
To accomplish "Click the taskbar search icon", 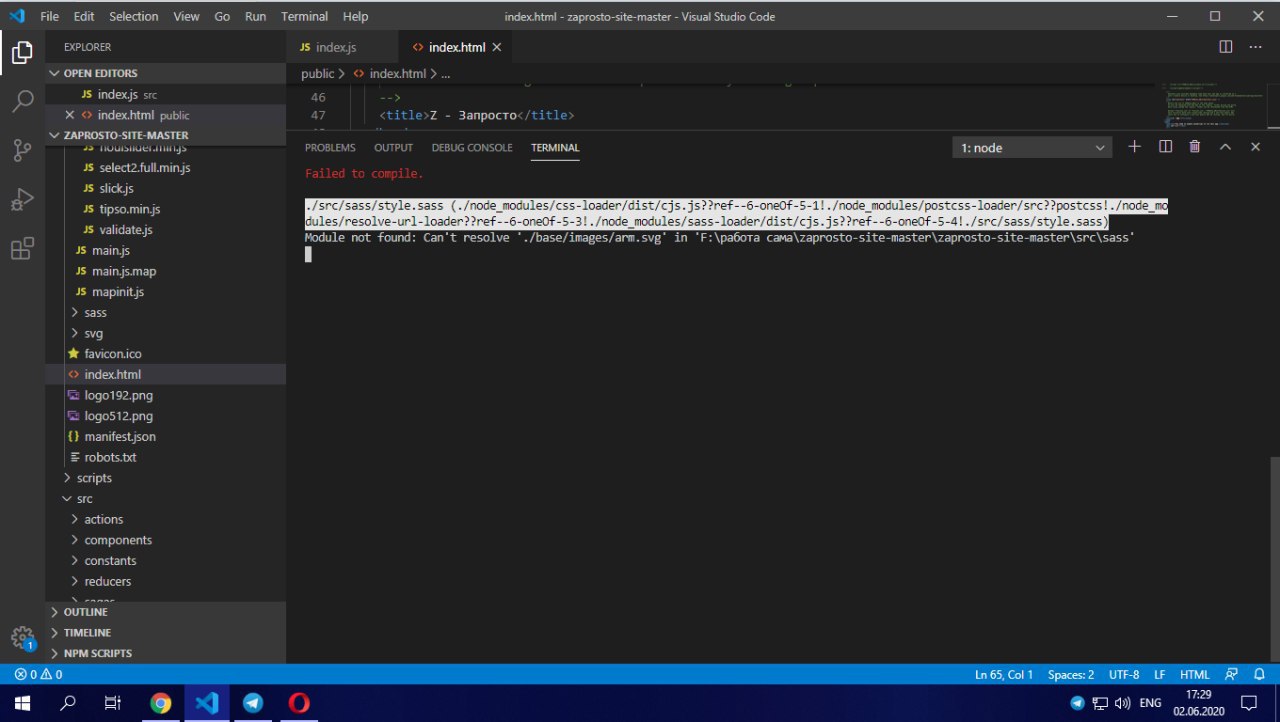I will (x=68, y=703).
